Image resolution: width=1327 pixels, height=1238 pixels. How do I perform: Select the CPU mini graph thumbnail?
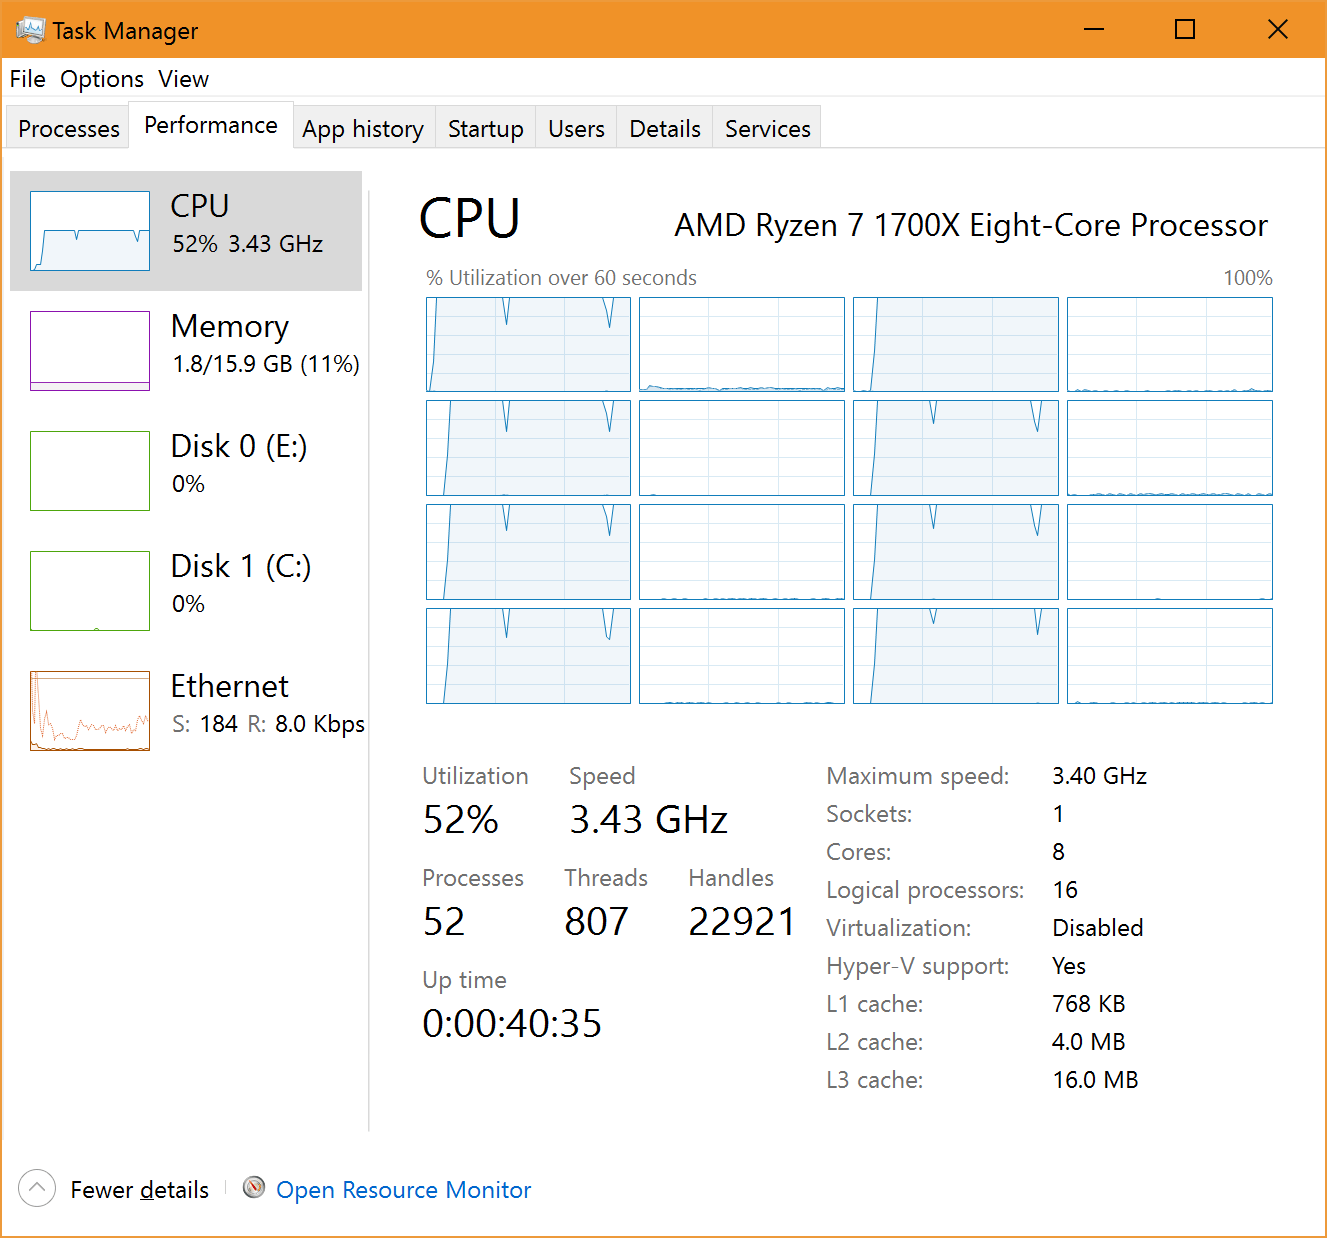[90, 231]
